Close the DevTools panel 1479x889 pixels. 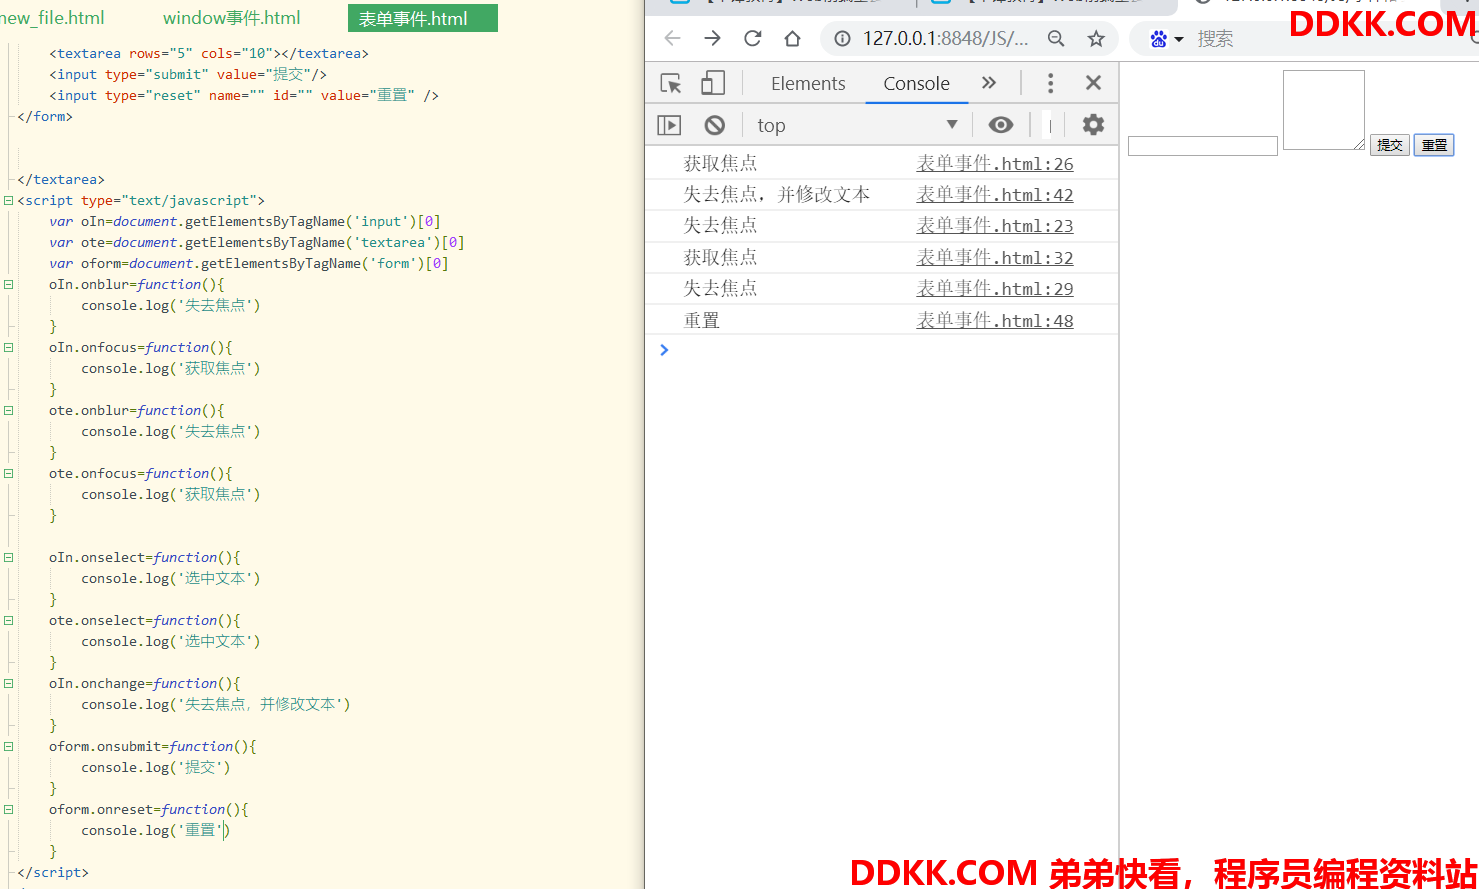point(1093,83)
